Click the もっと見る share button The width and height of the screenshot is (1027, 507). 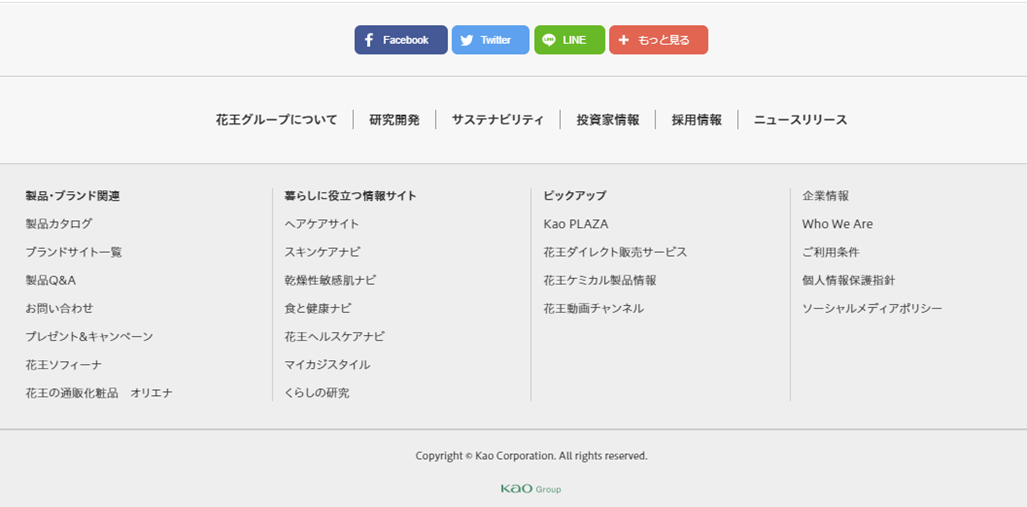(x=658, y=40)
